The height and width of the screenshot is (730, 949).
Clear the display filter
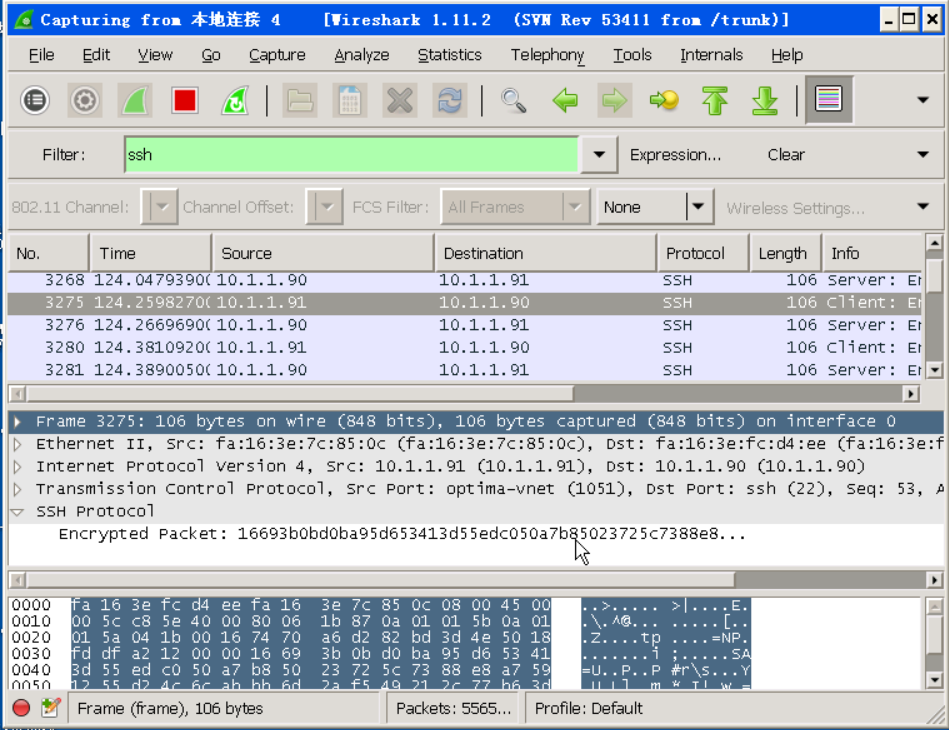coord(786,155)
